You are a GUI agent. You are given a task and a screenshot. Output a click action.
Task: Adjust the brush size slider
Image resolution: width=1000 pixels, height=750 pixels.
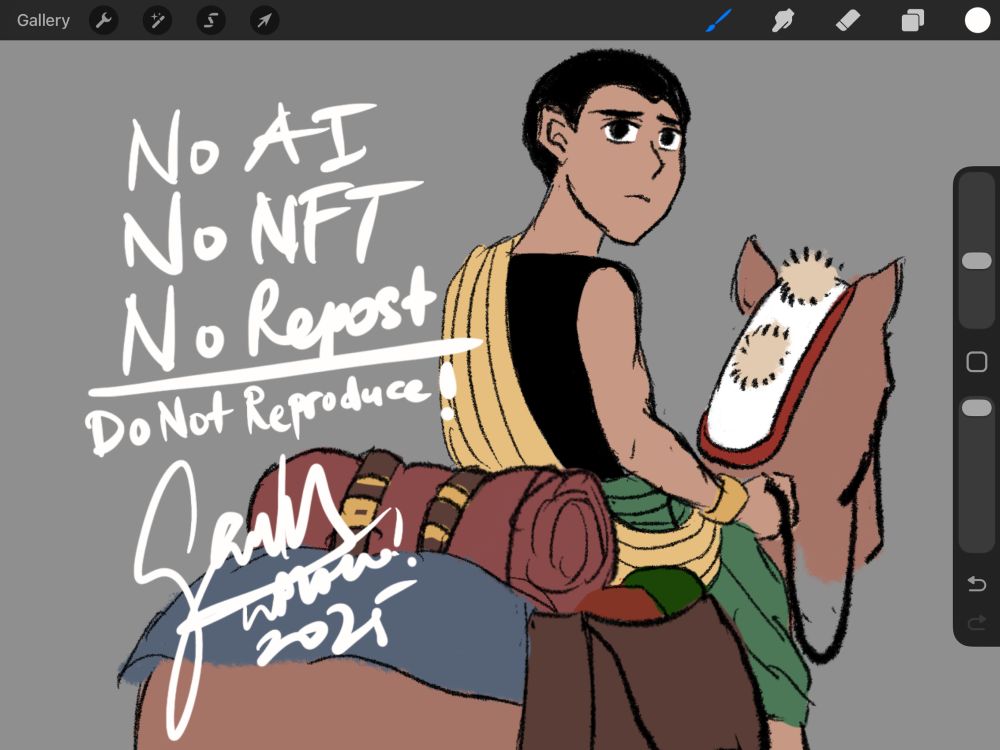[x=976, y=260]
